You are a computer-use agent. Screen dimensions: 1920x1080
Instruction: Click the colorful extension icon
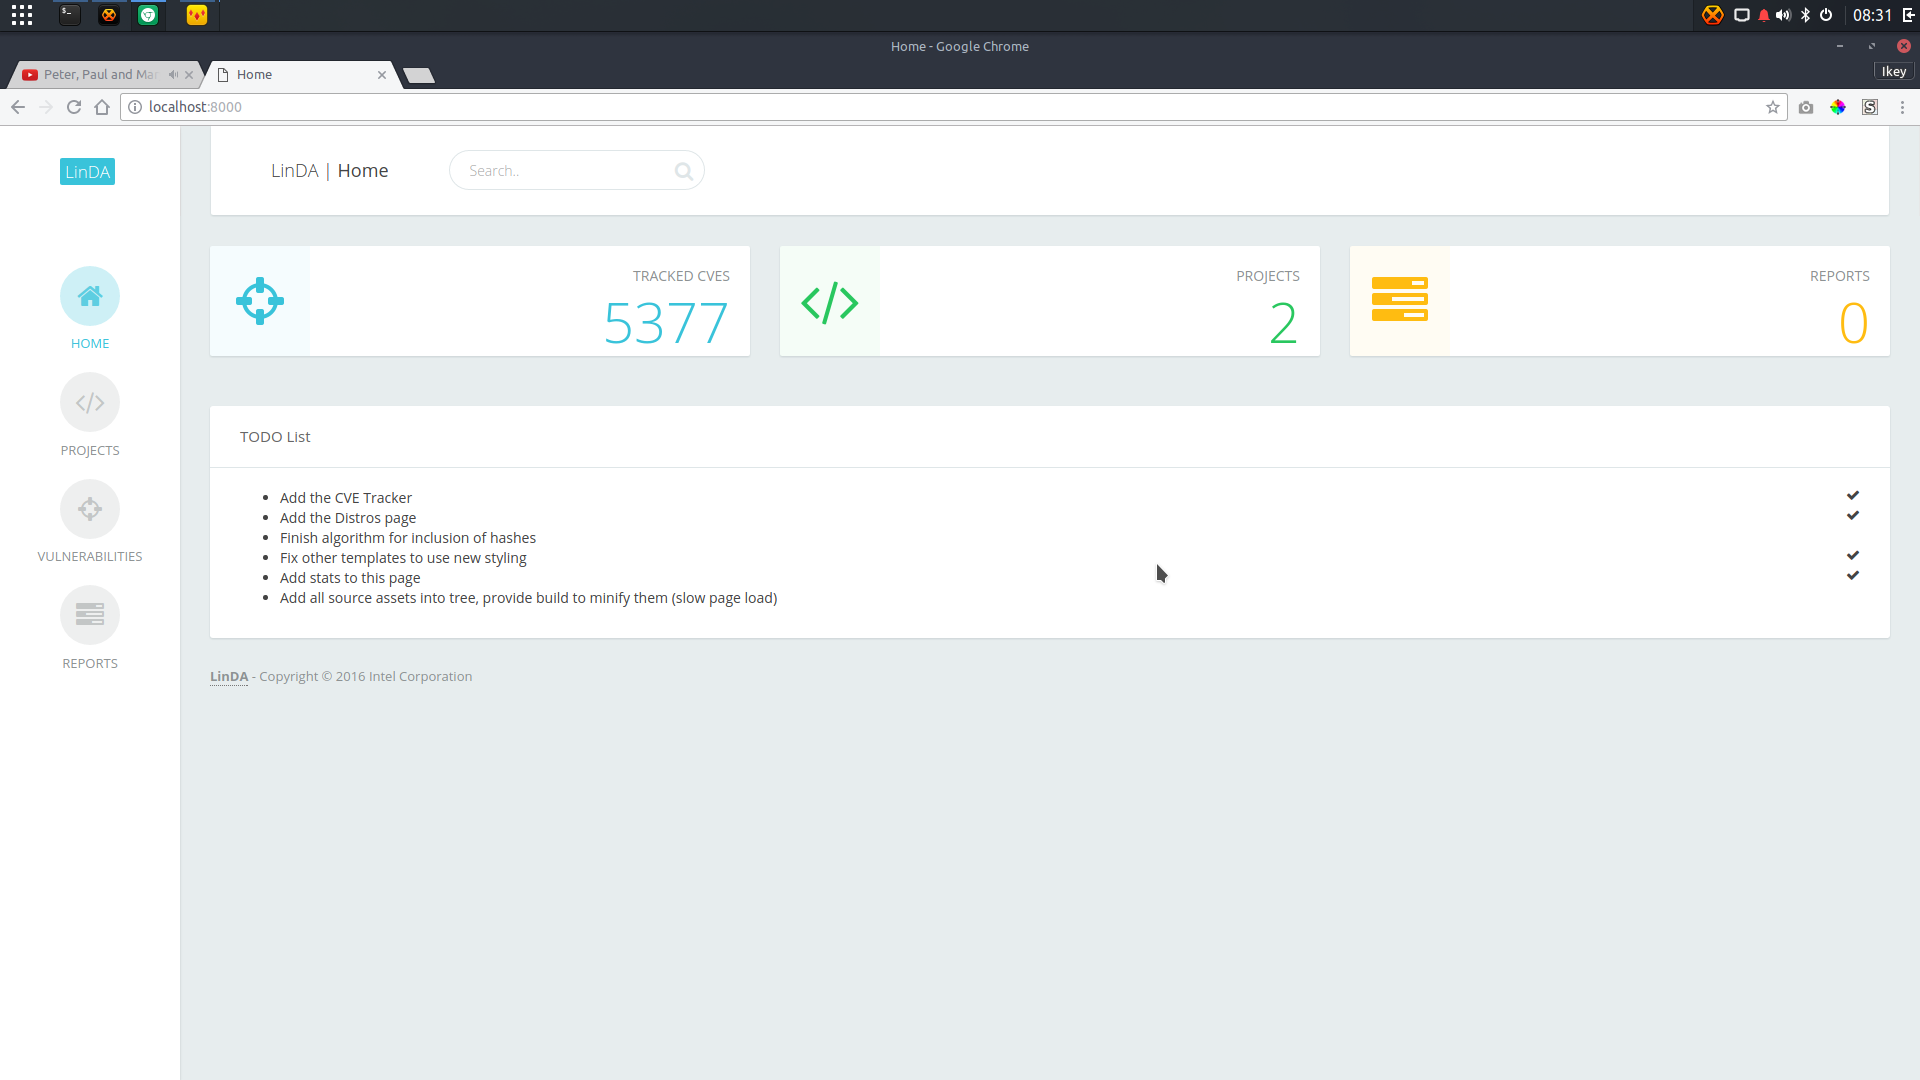coord(1838,107)
